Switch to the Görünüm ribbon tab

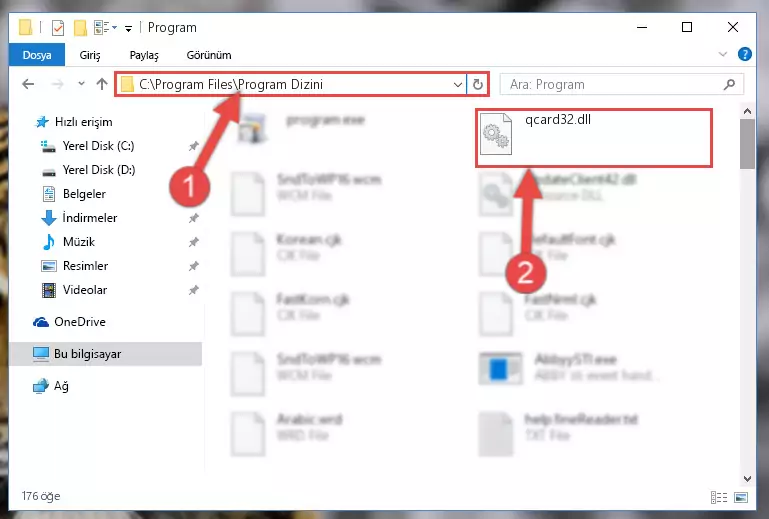point(209,55)
